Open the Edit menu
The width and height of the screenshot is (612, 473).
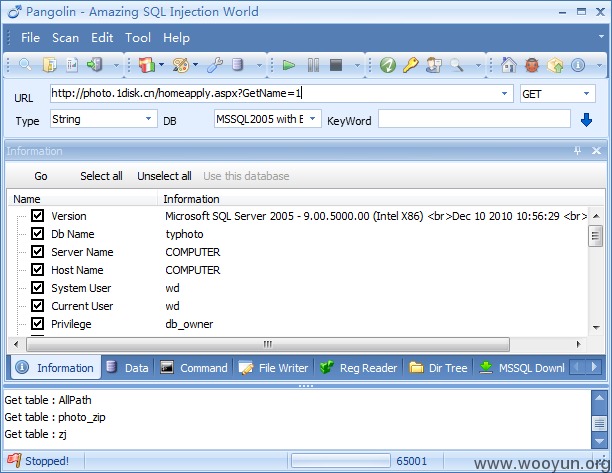(x=102, y=38)
